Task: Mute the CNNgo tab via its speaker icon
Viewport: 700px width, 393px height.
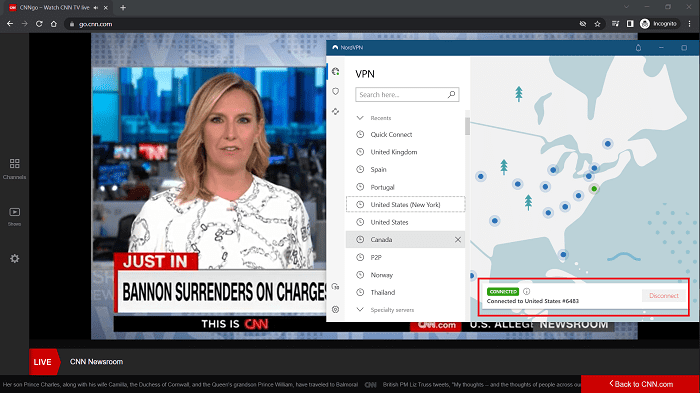Action: pyautogui.click(x=96, y=8)
